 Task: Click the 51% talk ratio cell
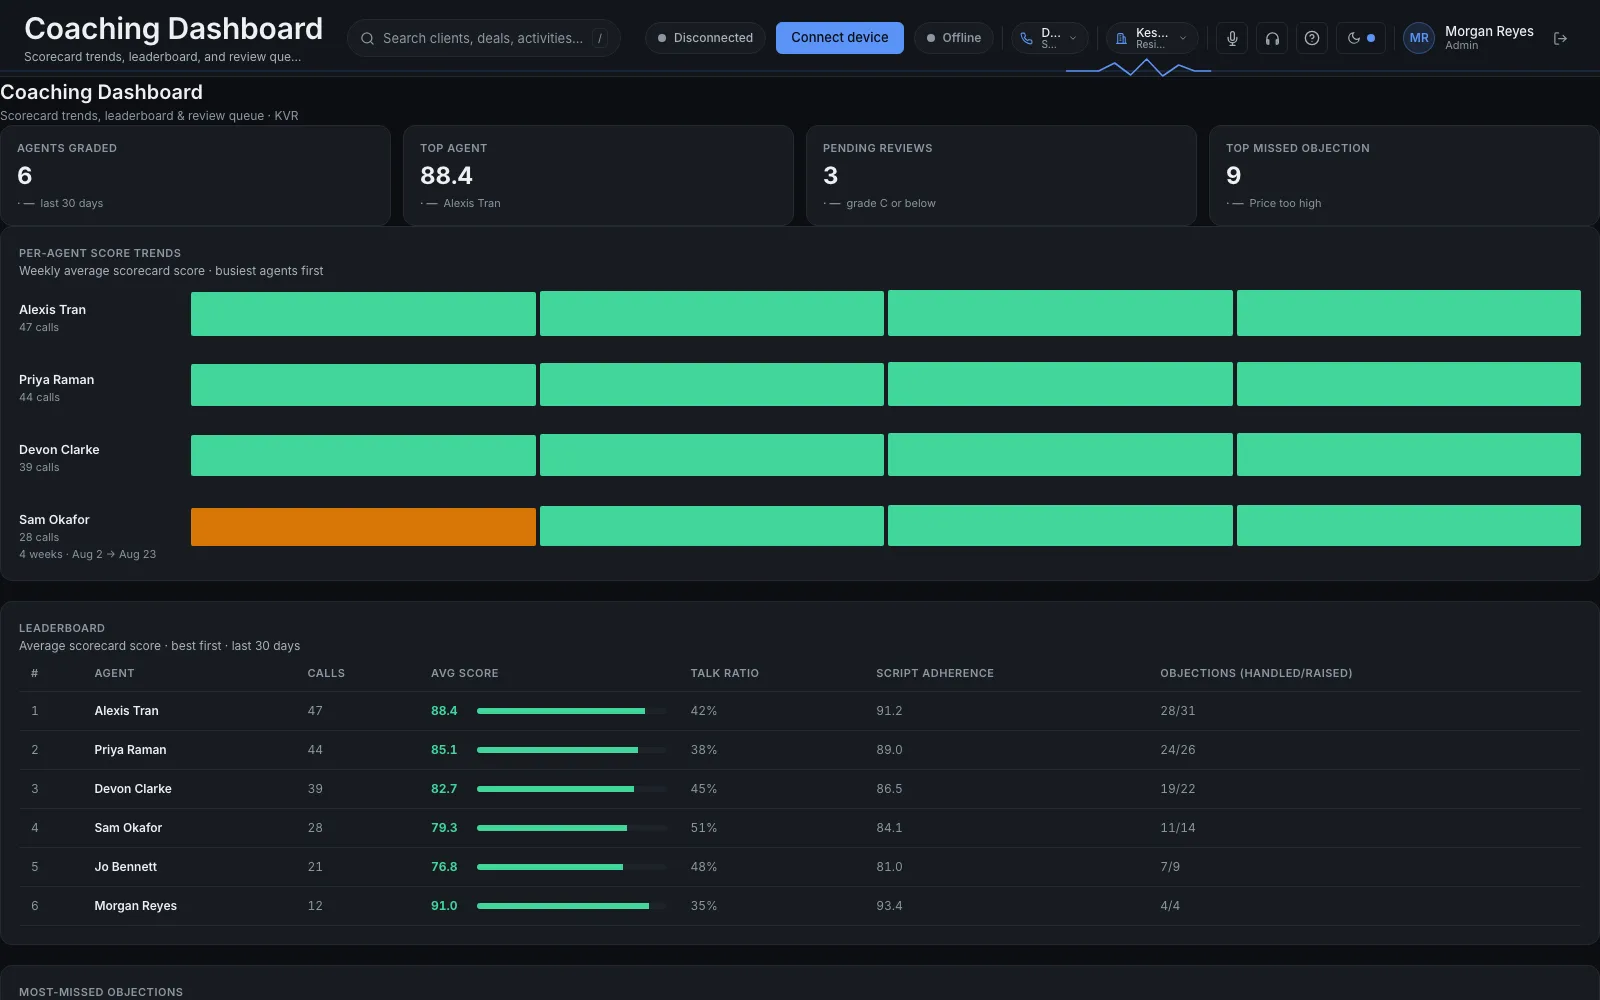(703, 828)
